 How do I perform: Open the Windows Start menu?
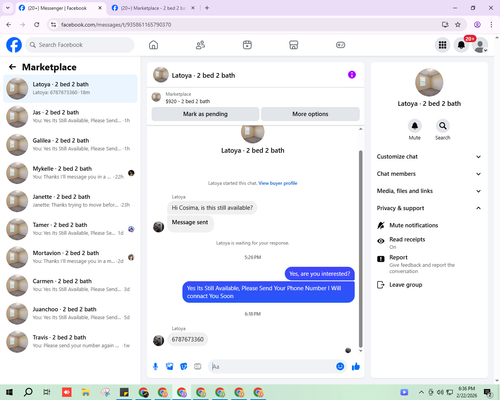(x=9, y=392)
